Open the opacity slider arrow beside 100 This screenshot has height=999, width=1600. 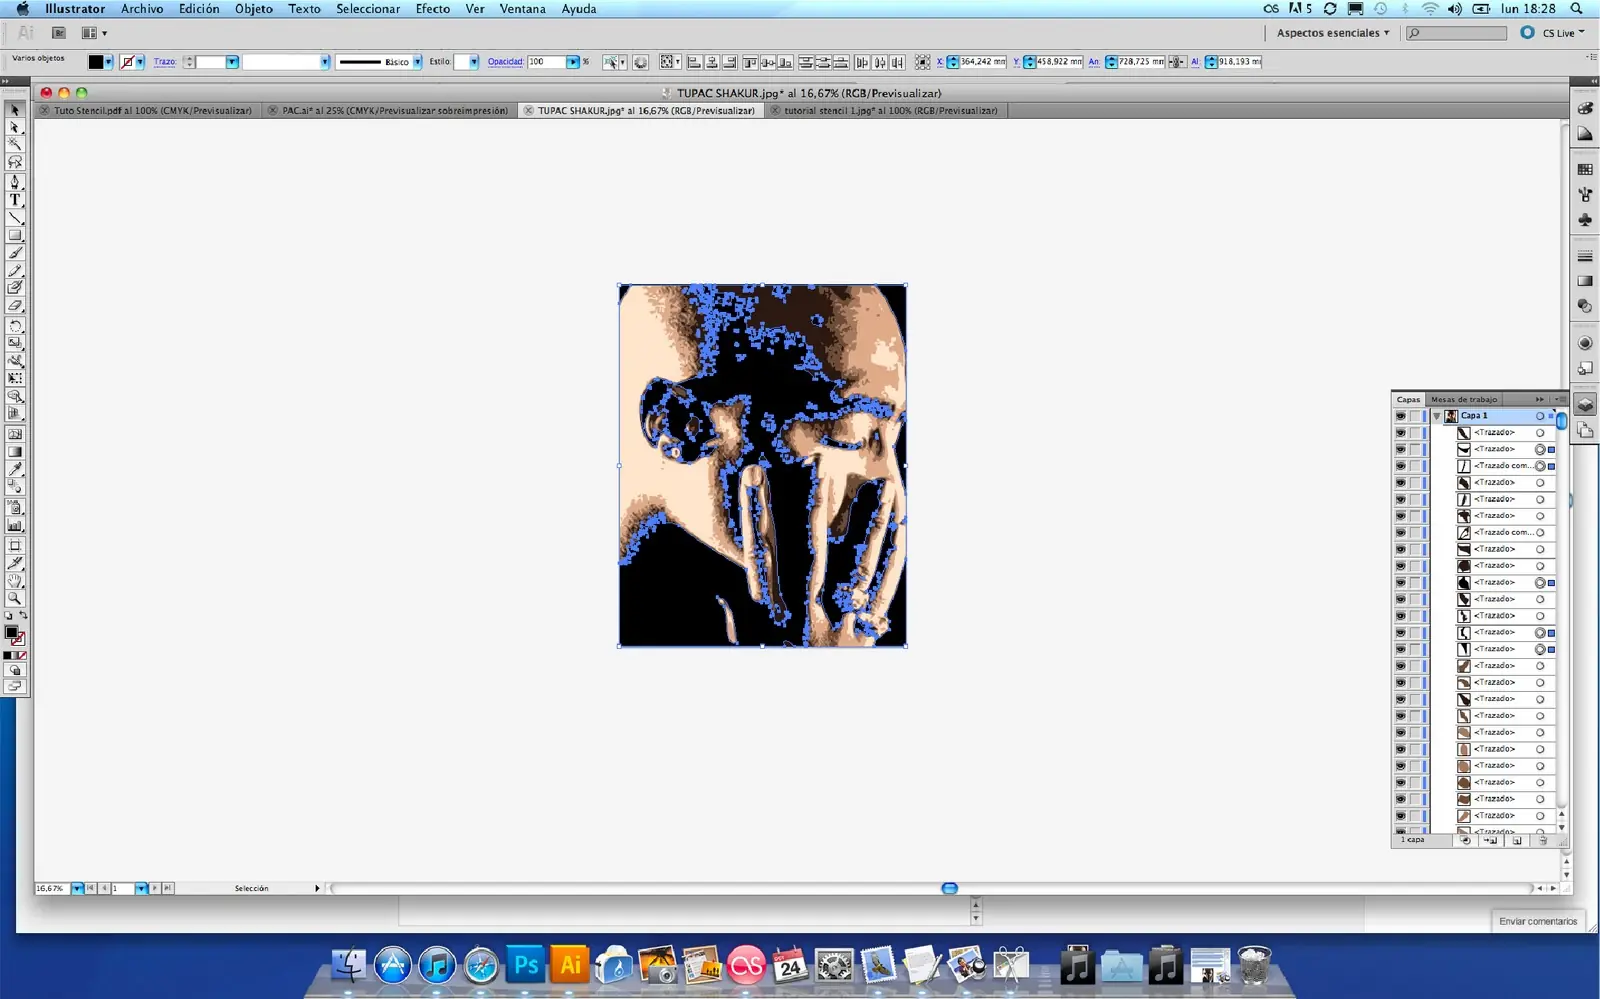point(573,62)
